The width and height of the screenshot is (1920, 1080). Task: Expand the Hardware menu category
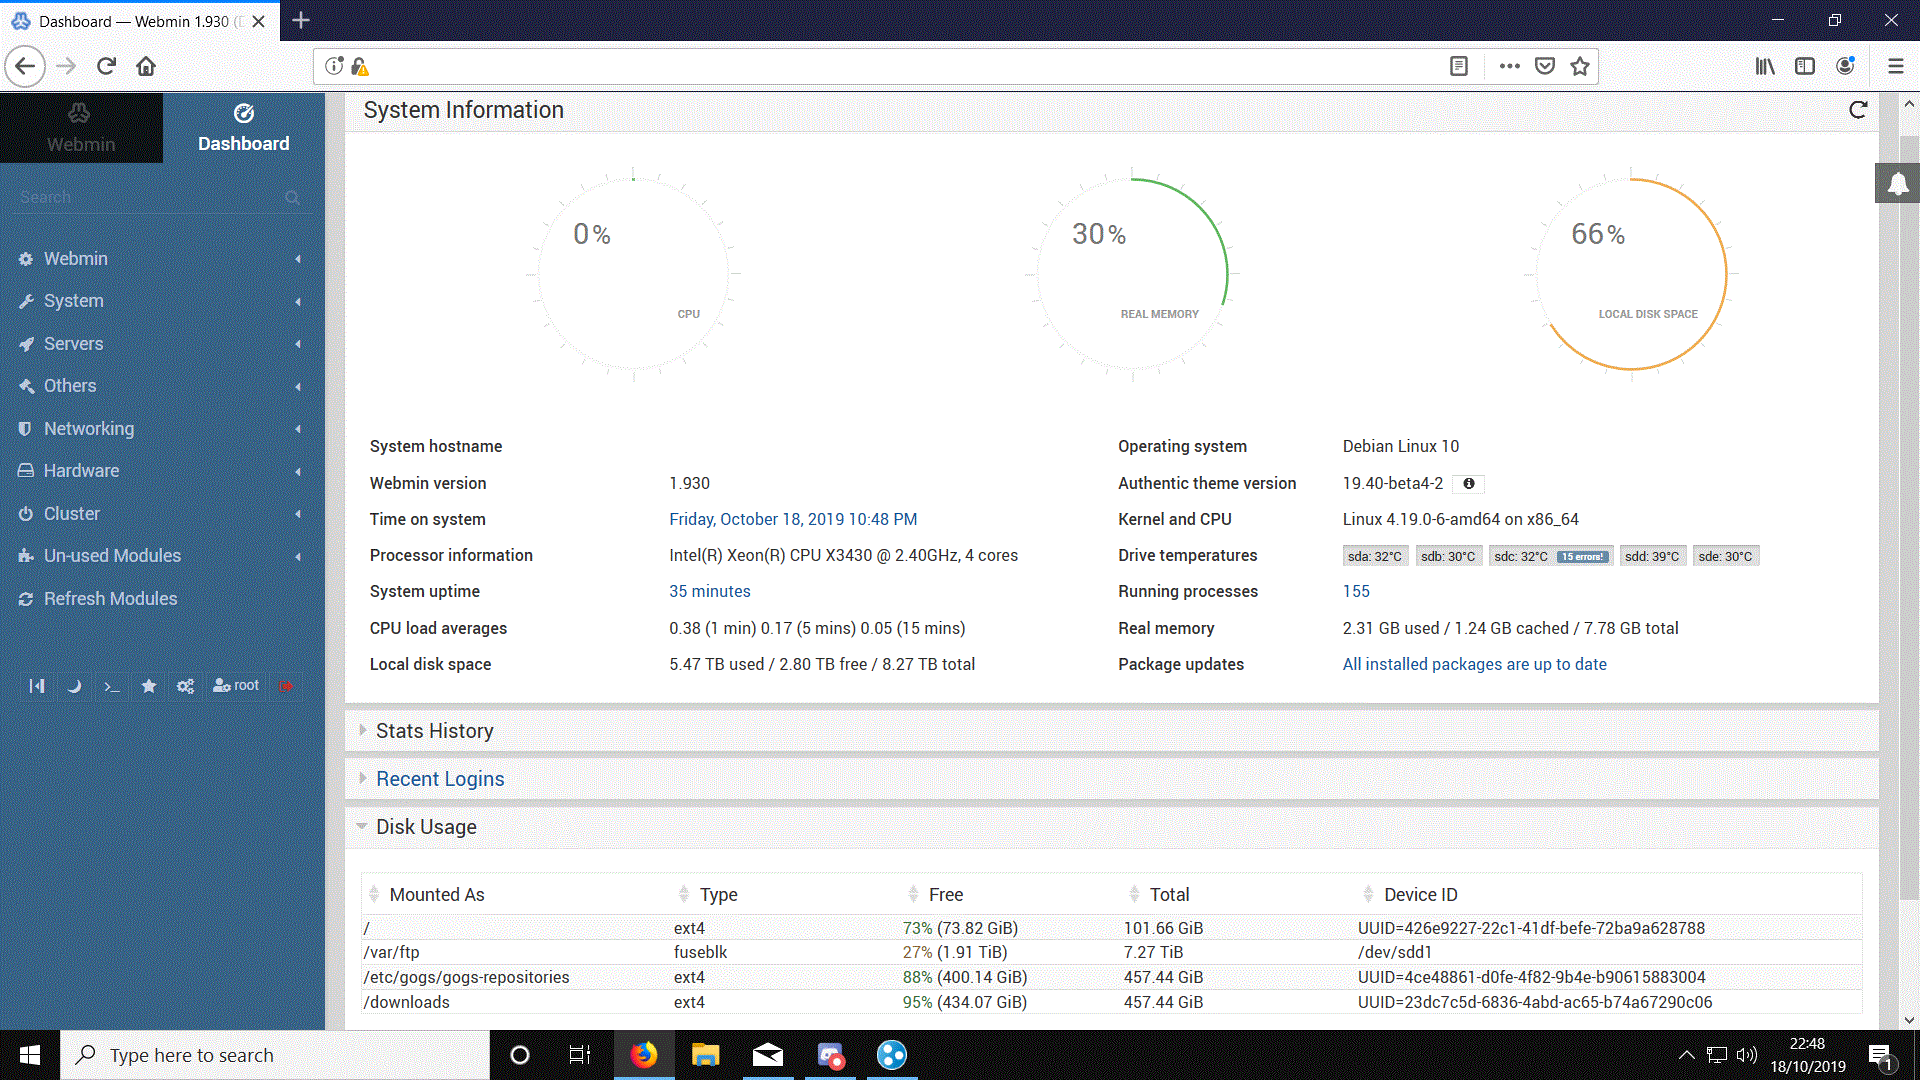pos(160,471)
